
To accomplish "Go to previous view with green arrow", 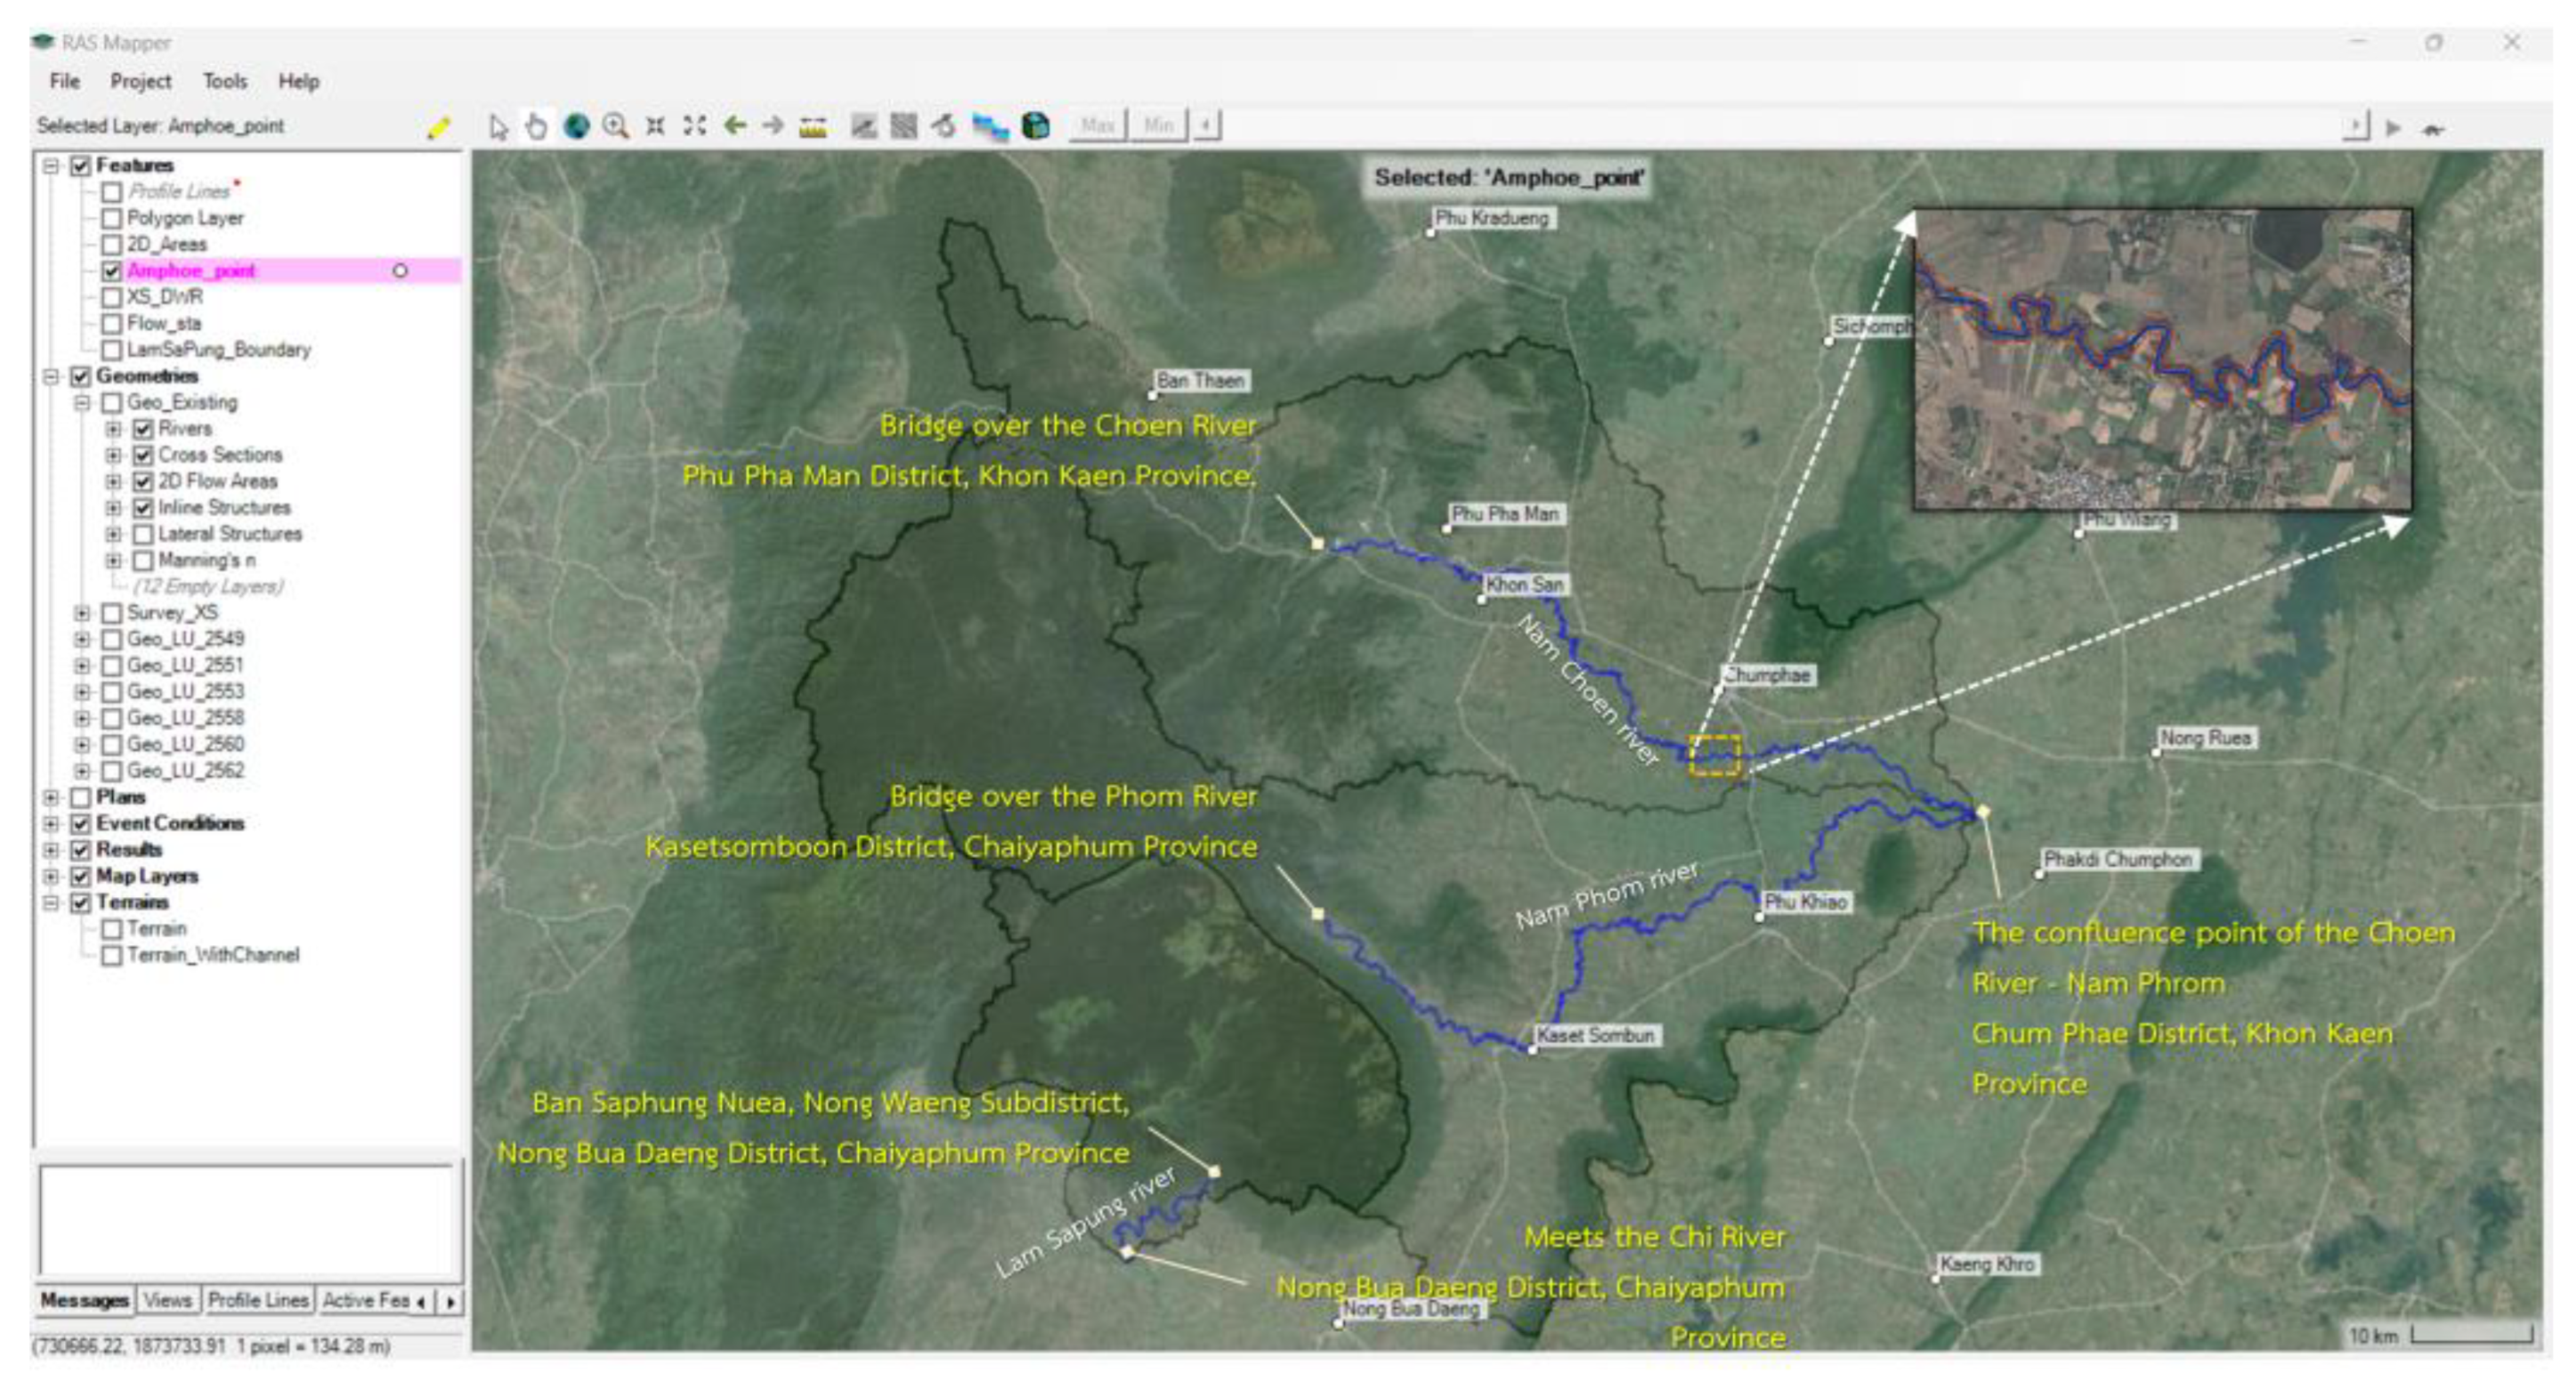I will click(x=735, y=126).
